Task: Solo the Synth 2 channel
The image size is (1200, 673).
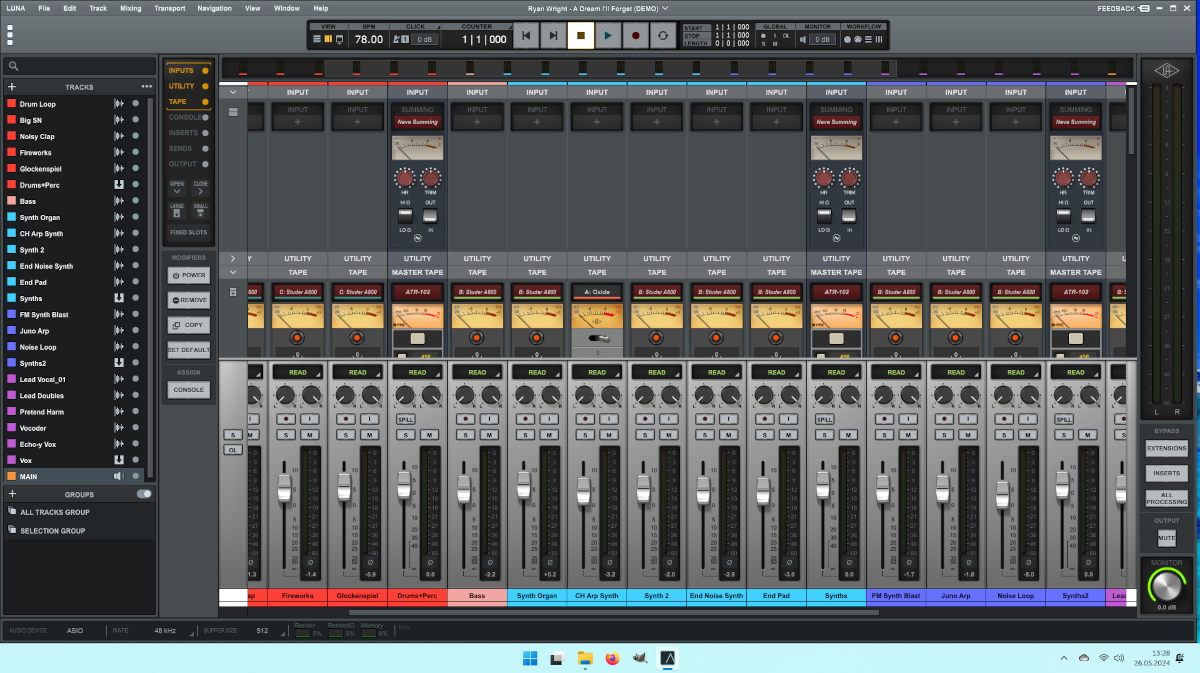Action: pyautogui.click(x=645, y=434)
